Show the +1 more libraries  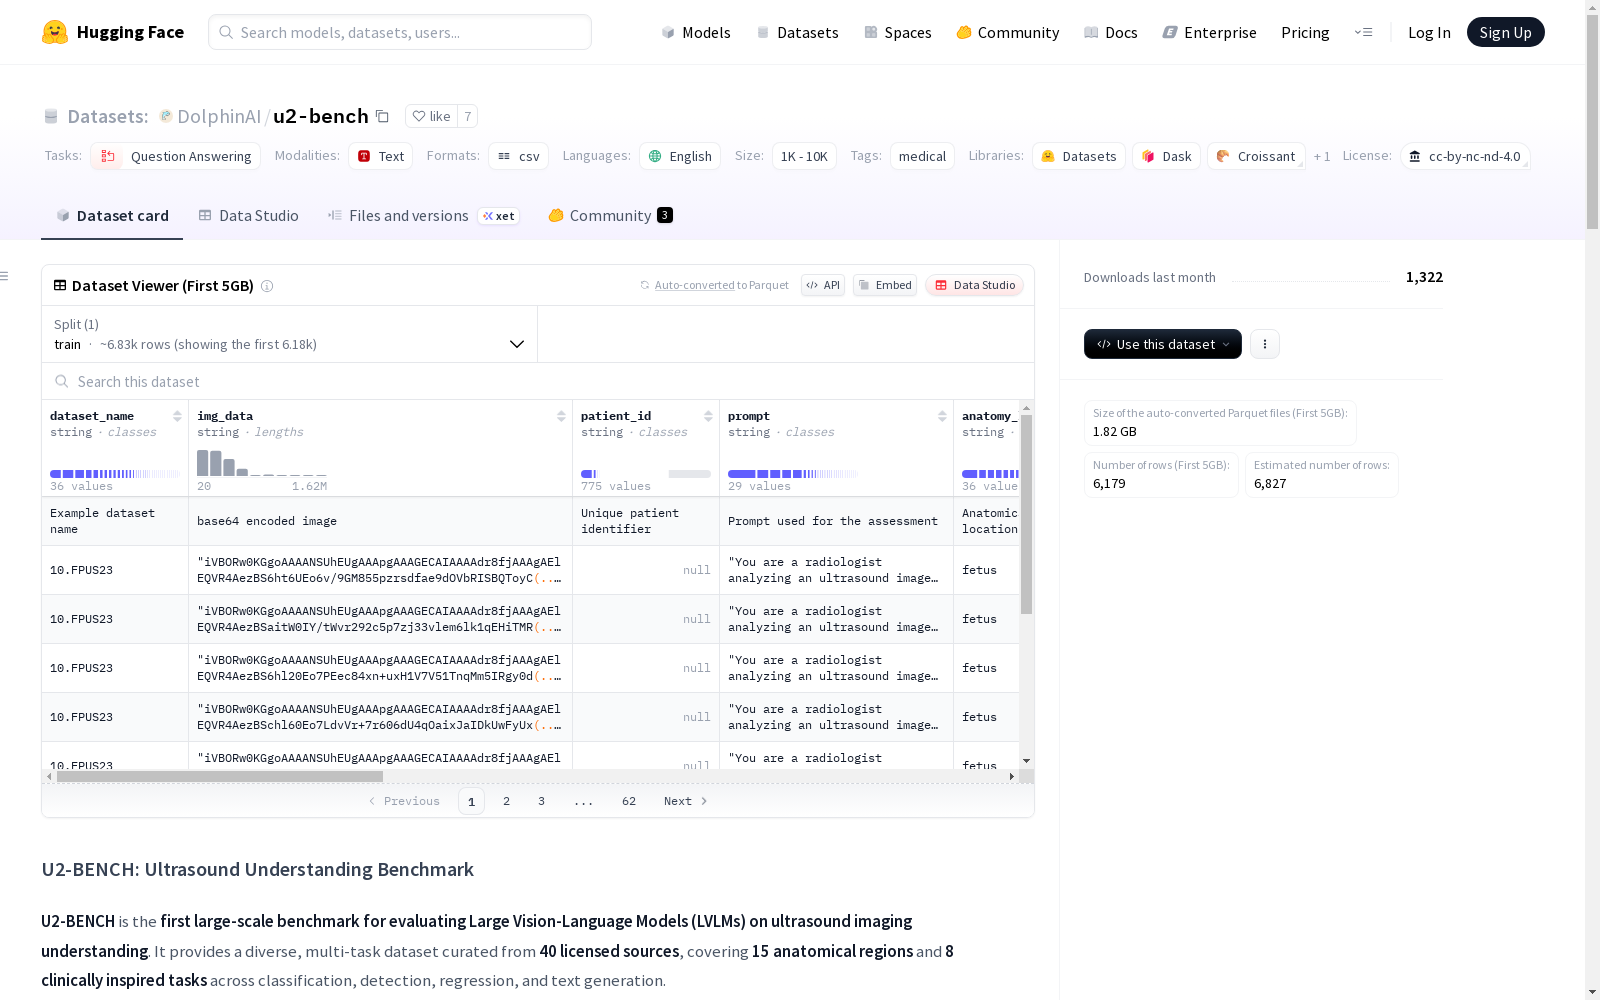tap(1322, 156)
